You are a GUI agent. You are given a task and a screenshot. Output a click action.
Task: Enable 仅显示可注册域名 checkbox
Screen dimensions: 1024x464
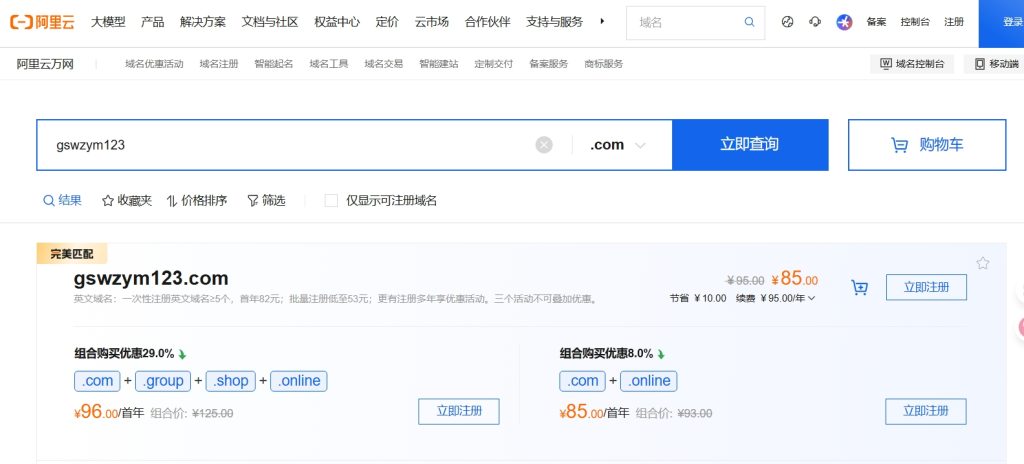tap(331, 200)
